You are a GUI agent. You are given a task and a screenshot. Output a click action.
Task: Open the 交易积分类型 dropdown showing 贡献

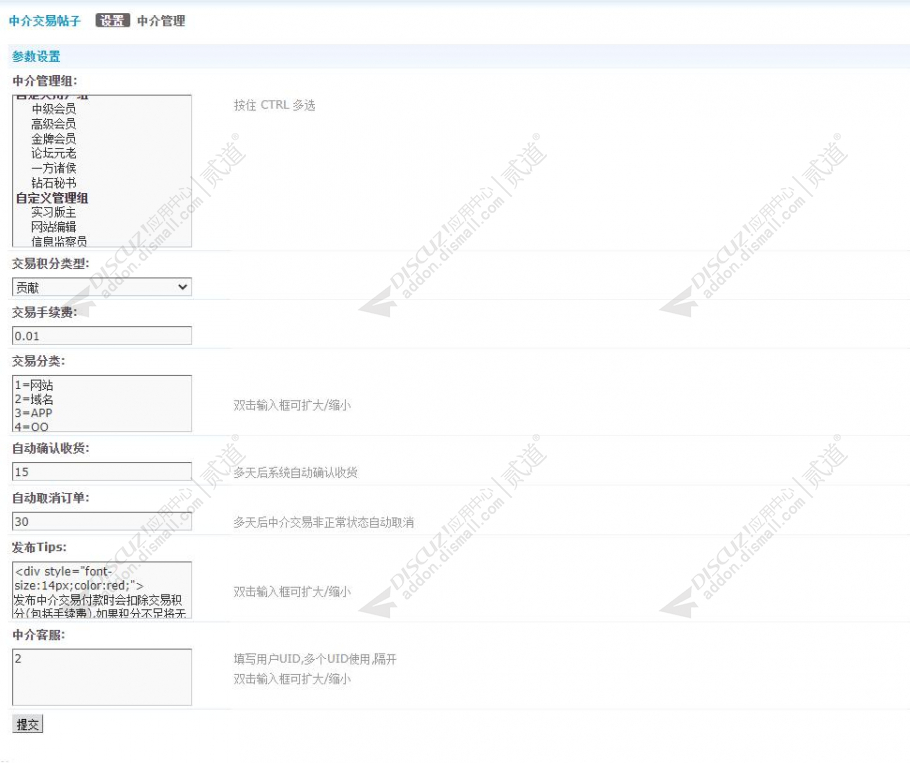(x=102, y=287)
